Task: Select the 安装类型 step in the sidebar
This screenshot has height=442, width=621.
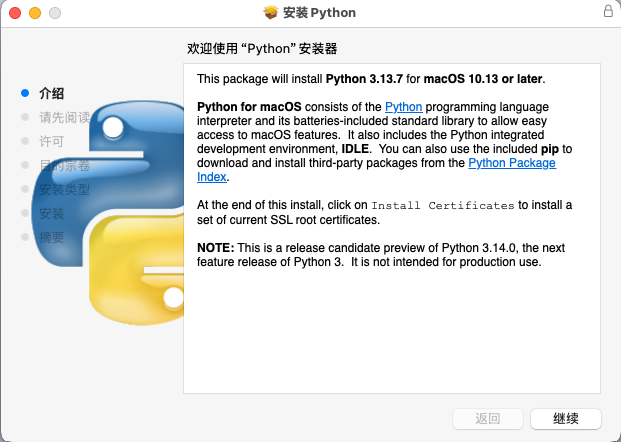Action: [x=64, y=189]
